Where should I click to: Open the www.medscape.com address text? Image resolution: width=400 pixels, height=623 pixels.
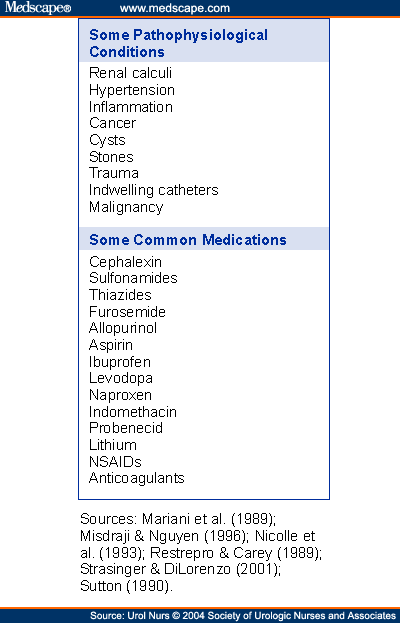[175, 8]
